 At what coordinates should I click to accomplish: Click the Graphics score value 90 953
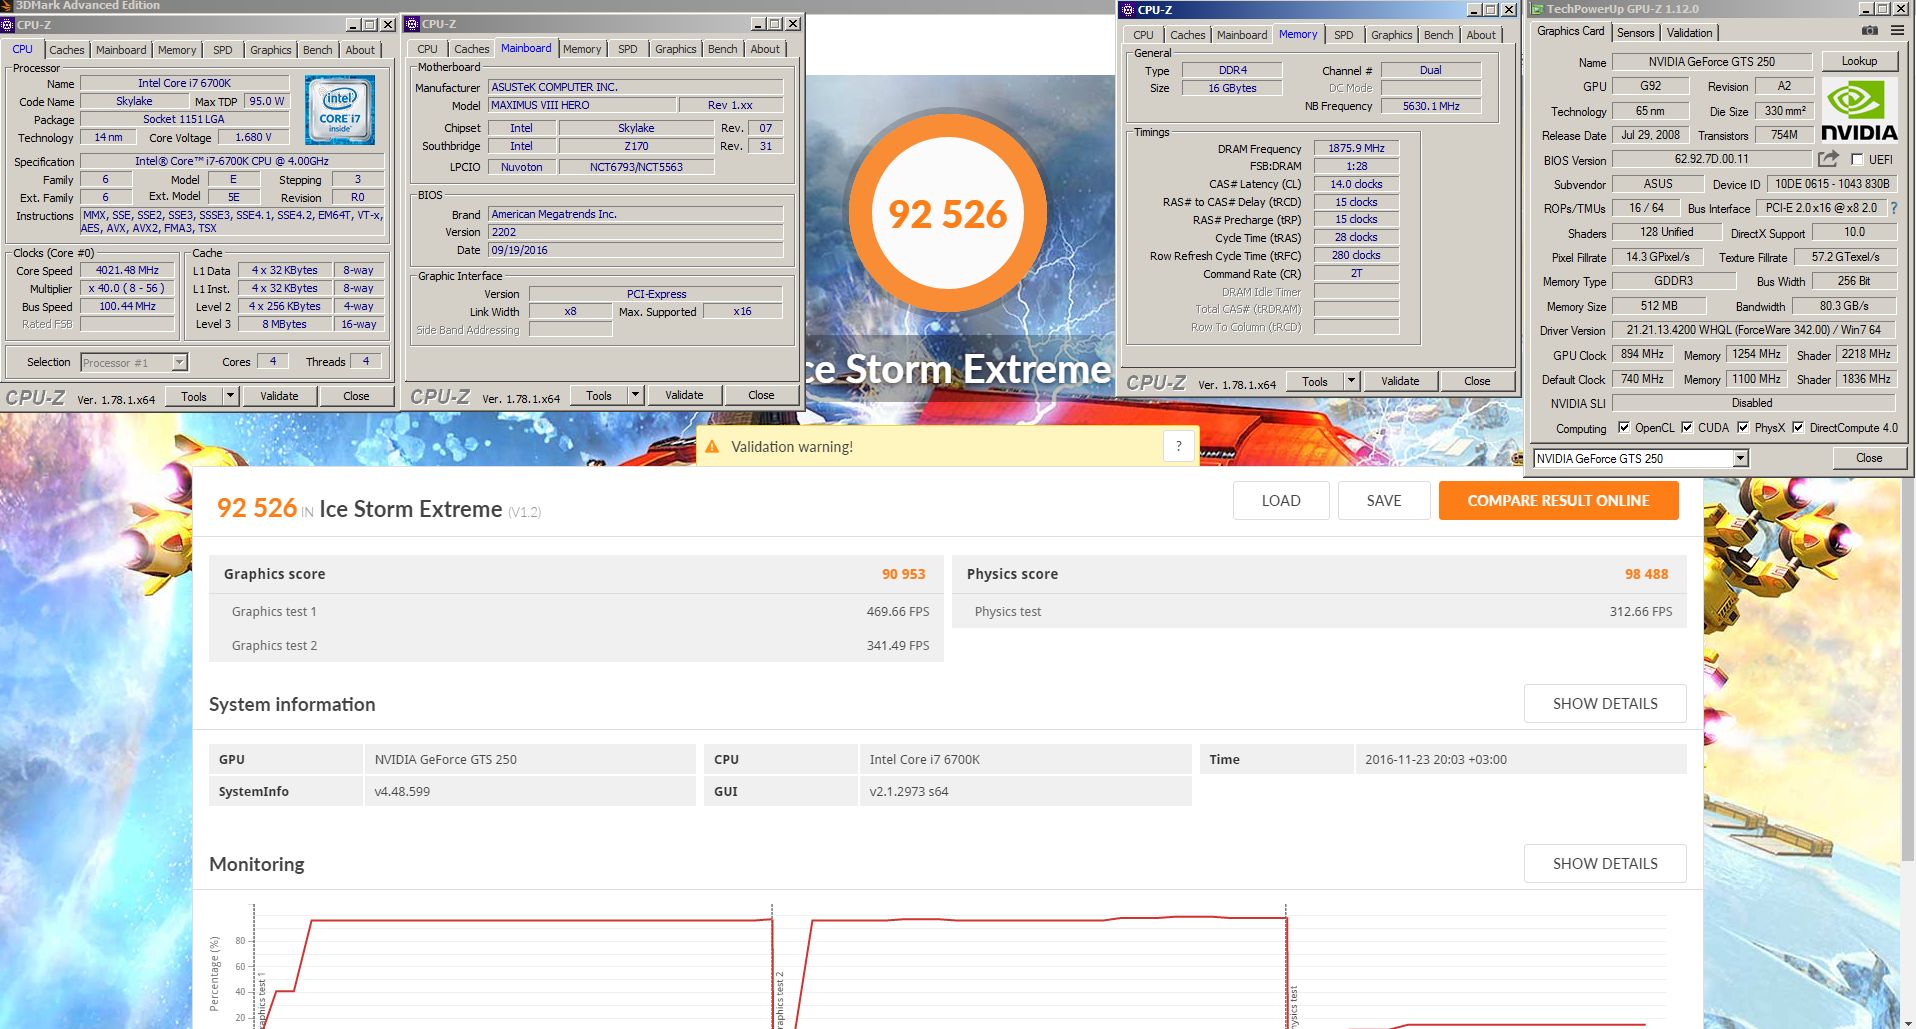click(903, 574)
